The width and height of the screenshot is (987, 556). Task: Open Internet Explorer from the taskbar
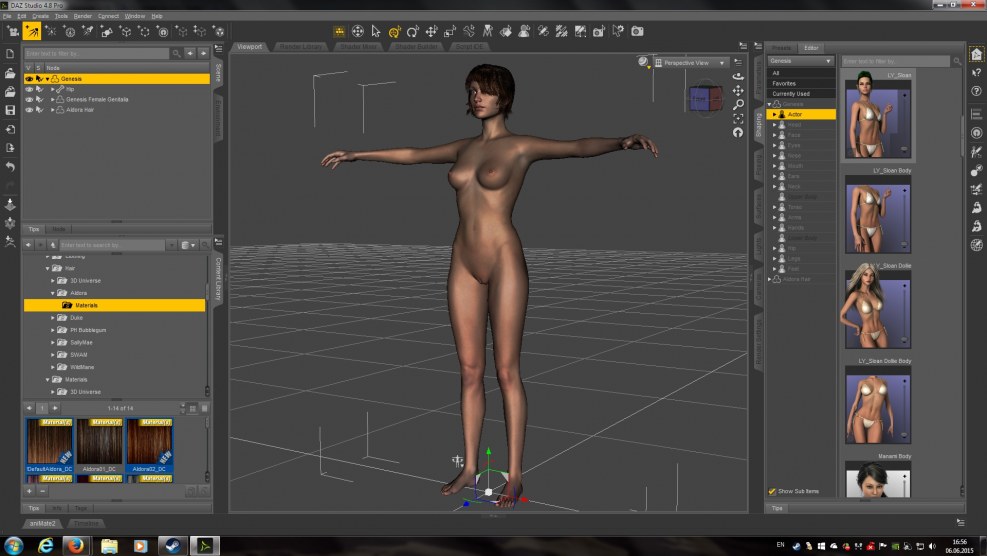(x=45, y=545)
